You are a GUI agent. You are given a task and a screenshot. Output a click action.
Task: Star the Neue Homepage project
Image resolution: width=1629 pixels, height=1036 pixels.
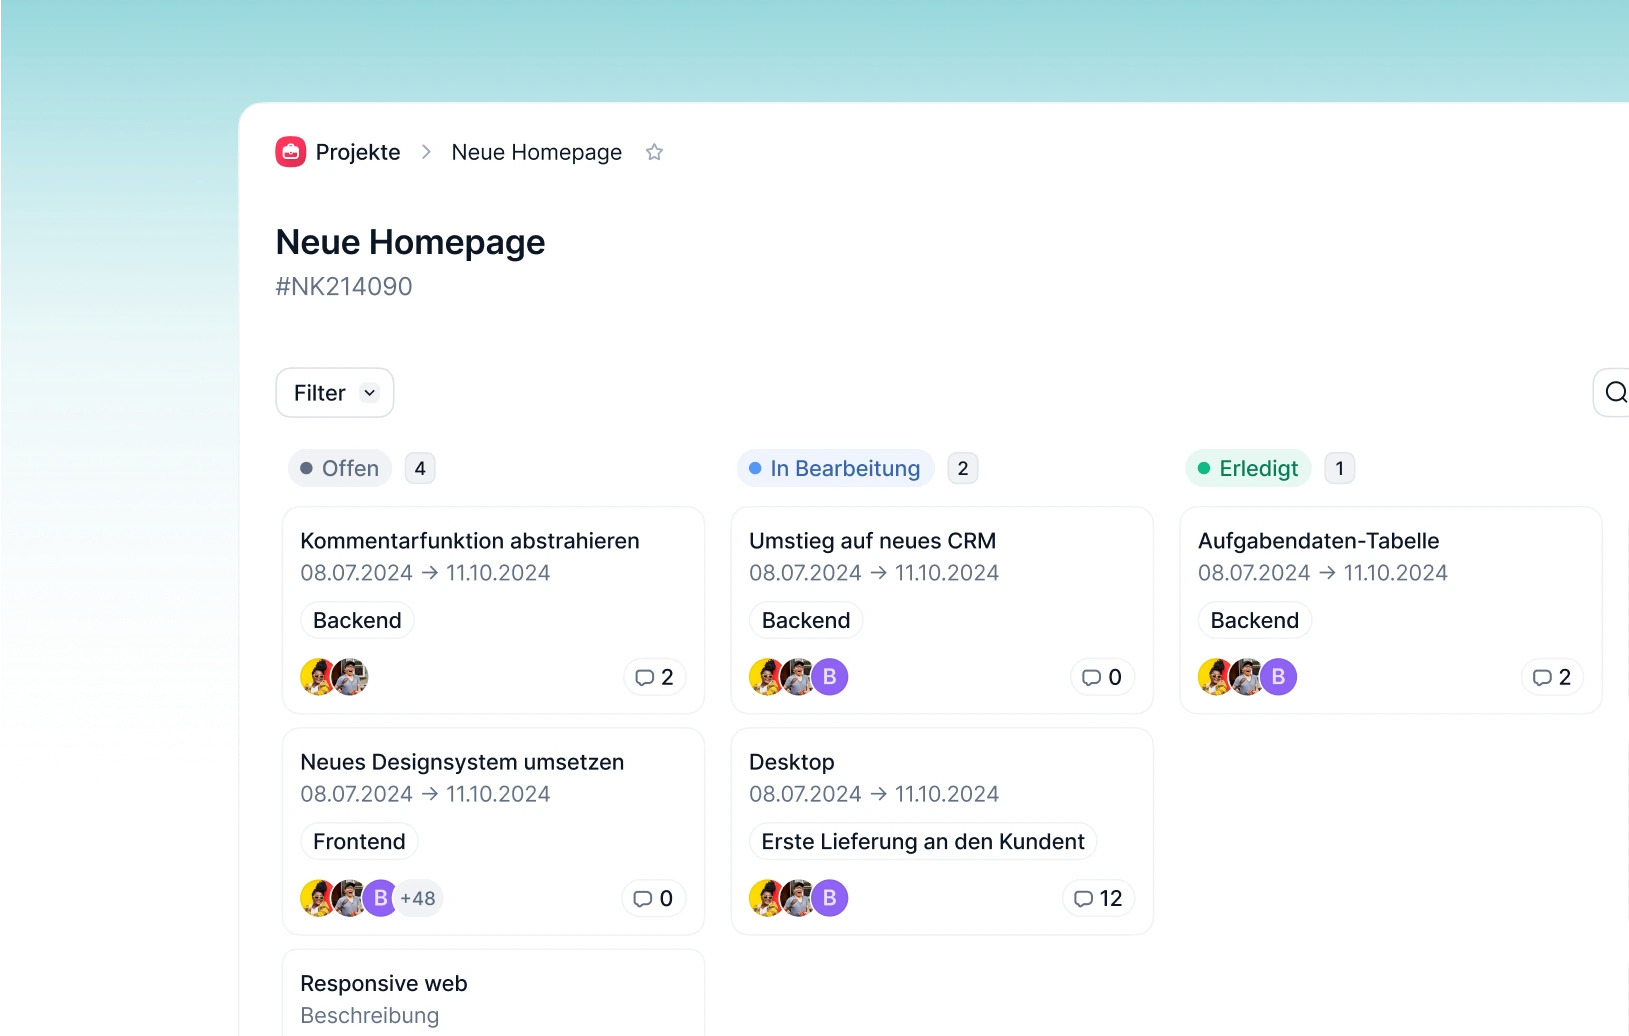tap(654, 152)
